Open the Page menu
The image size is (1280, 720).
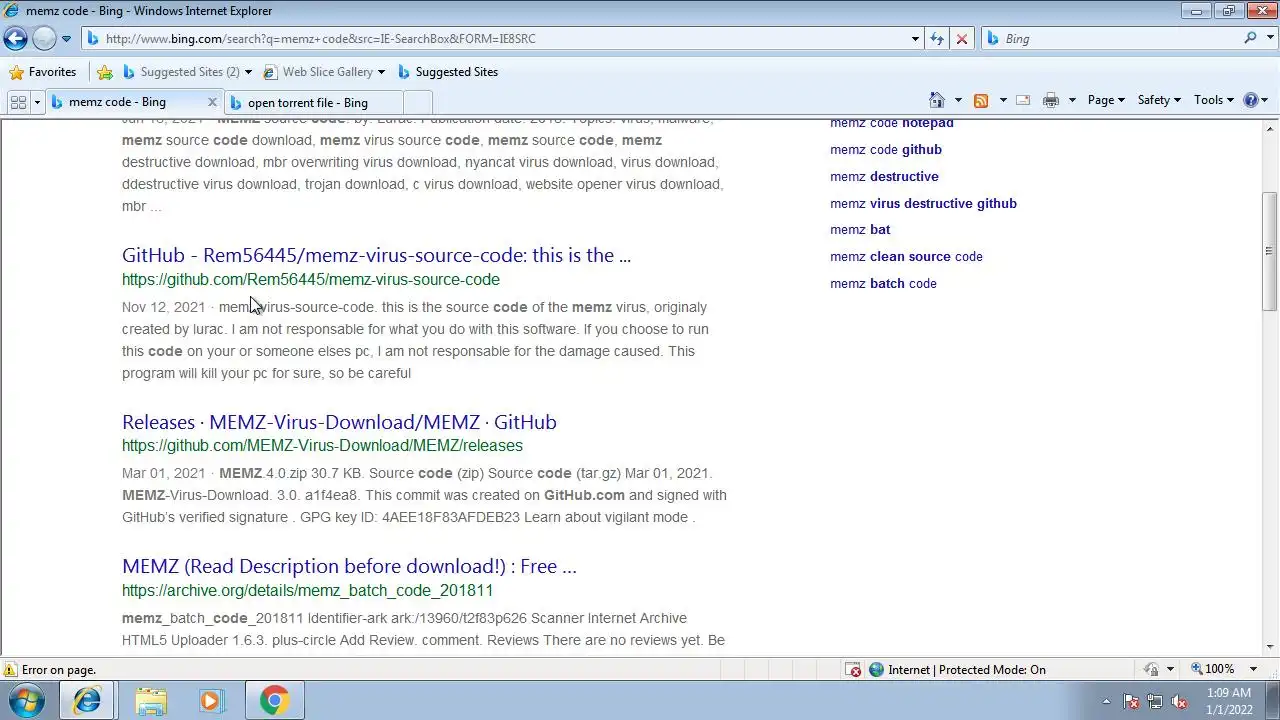(x=1106, y=100)
